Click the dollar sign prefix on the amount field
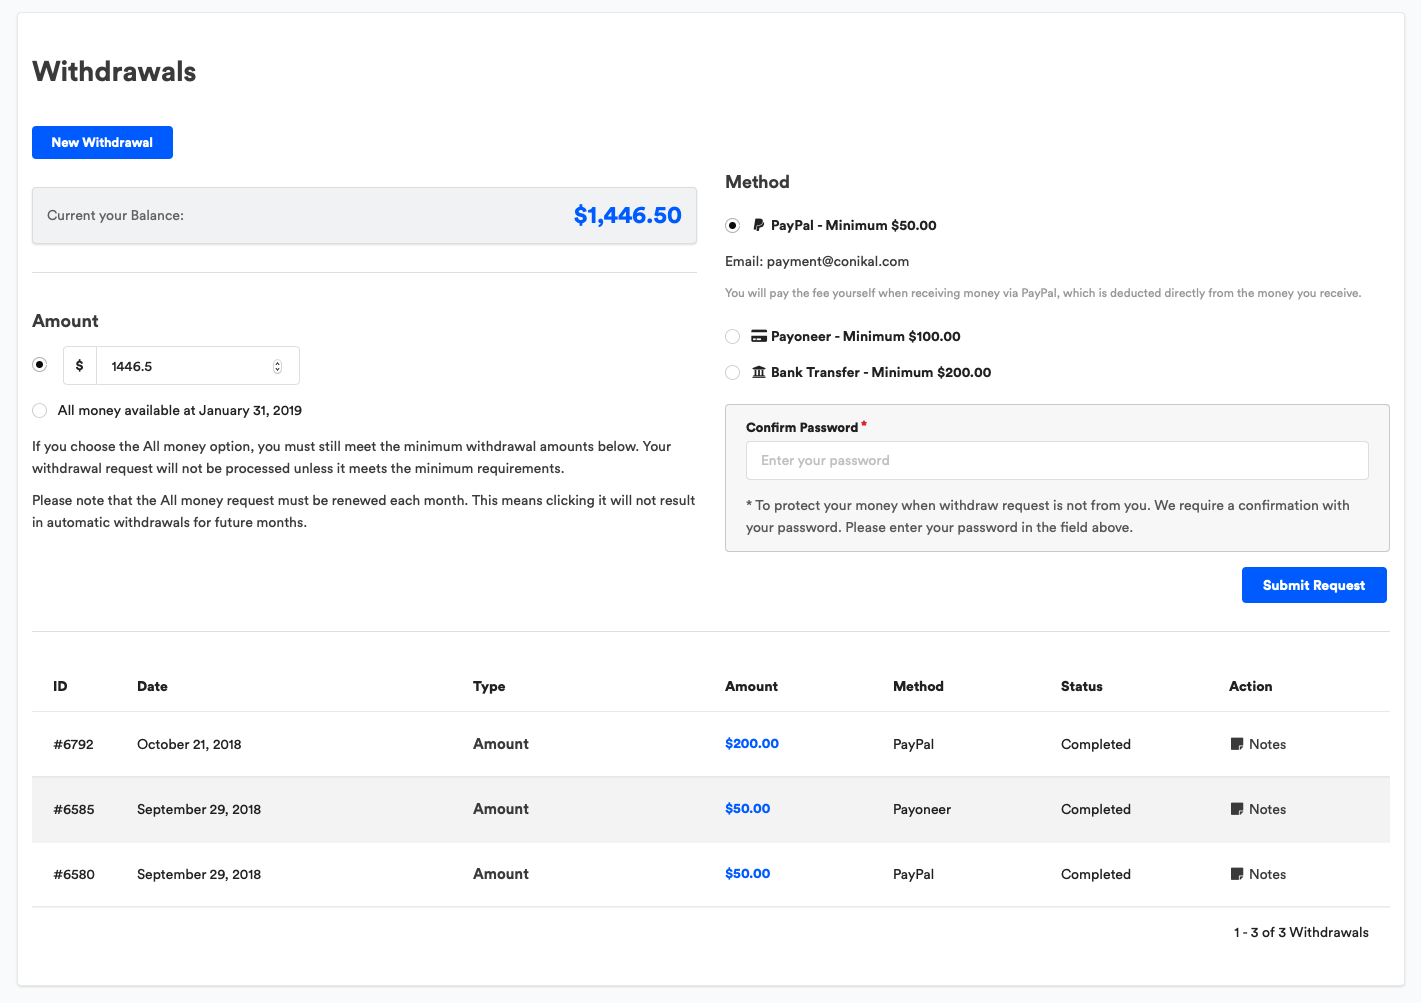Viewport: 1421px width, 1003px height. [79, 365]
